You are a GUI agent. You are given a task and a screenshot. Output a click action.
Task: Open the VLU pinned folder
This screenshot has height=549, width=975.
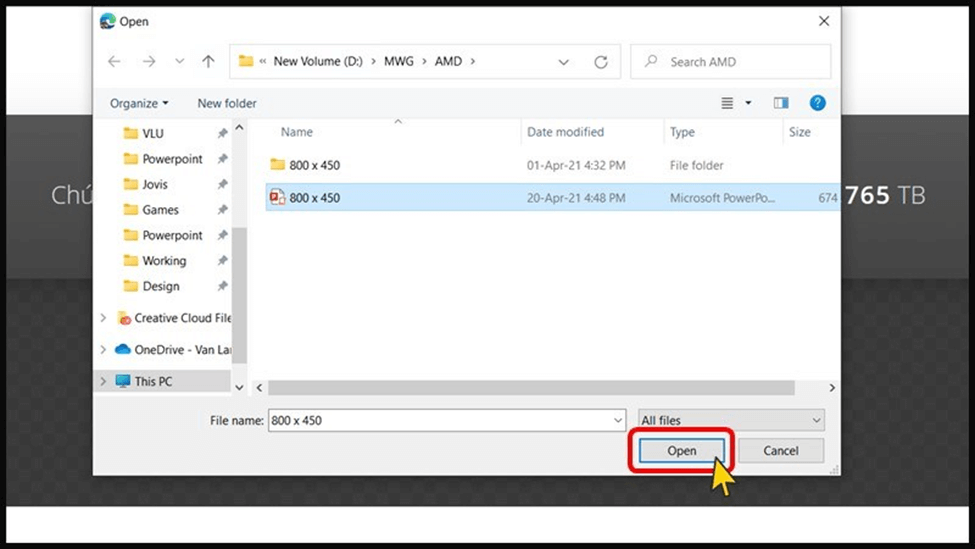[x=152, y=133]
